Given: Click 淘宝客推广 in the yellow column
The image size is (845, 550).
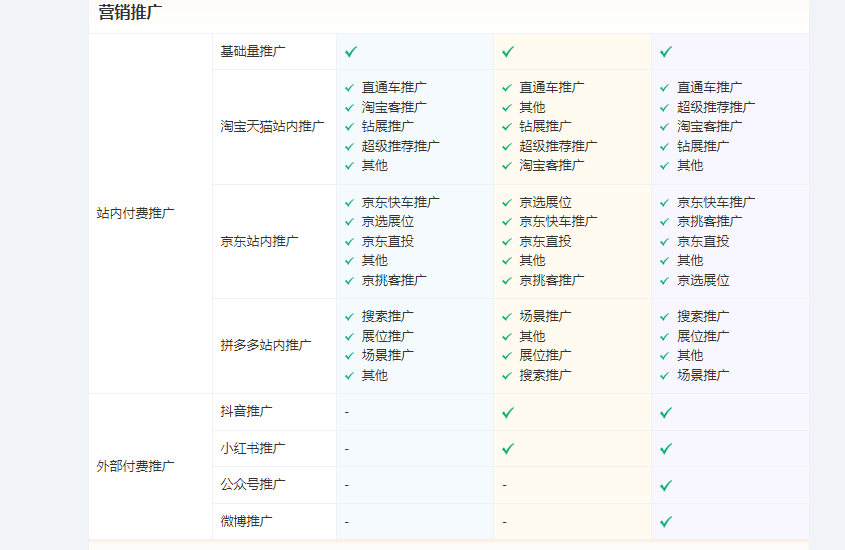Looking at the screenshot, I should pos(552,165).
